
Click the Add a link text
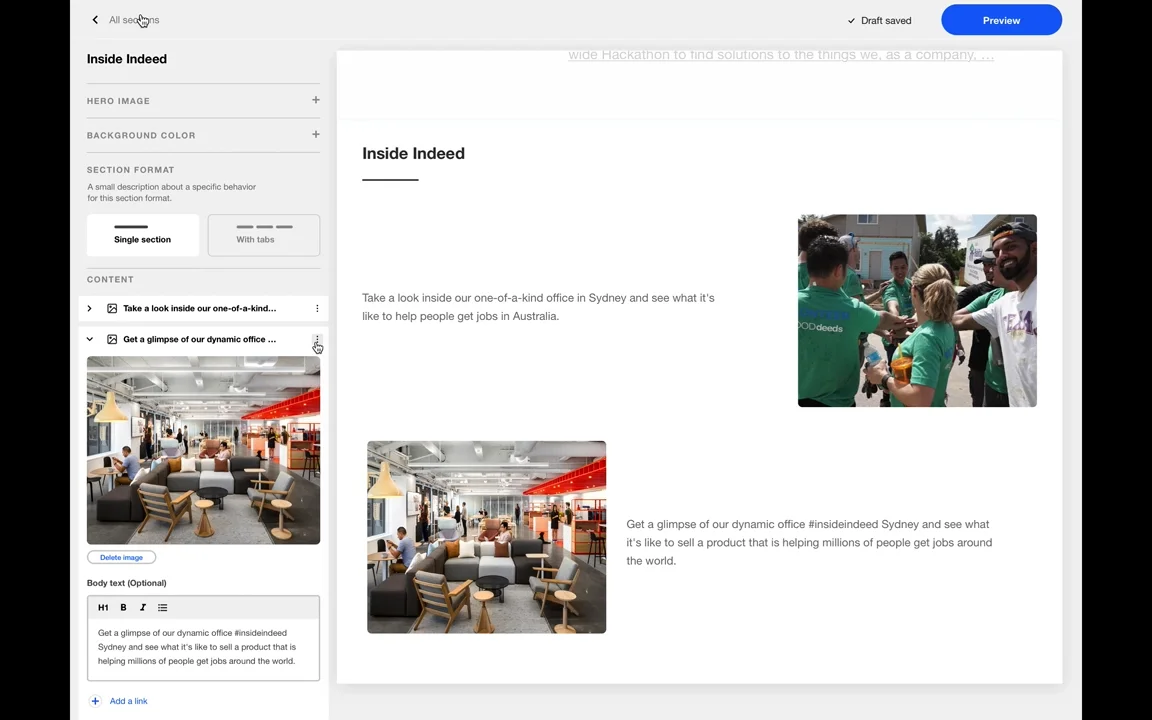[129, 701]
